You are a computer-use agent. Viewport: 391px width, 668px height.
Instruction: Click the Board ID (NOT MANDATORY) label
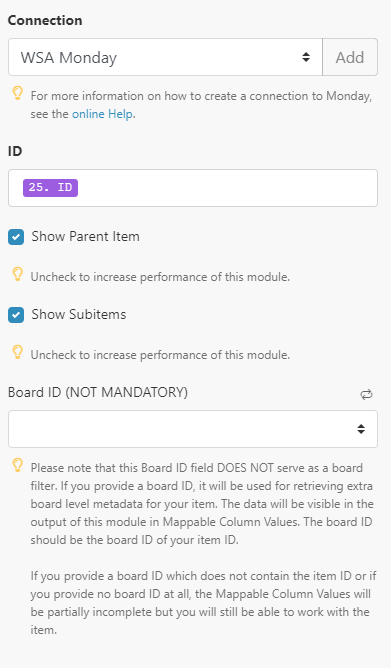(98, 392)
